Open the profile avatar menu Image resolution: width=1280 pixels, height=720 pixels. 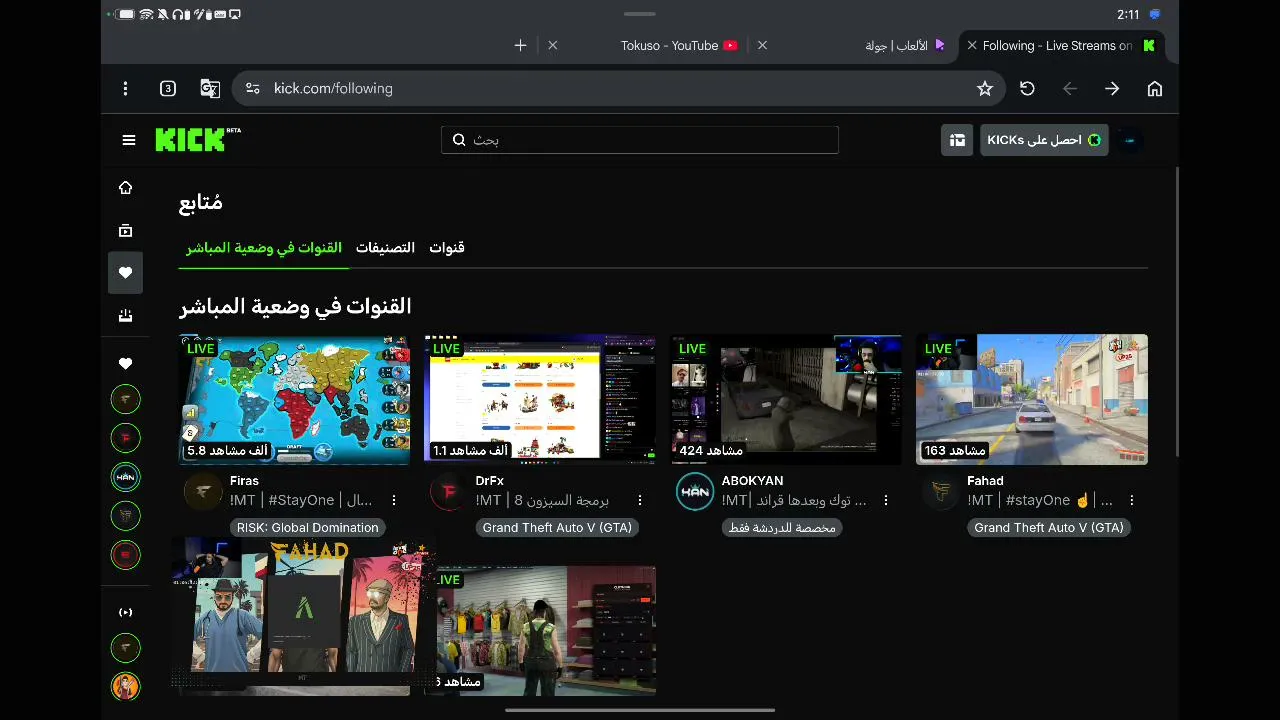click(x=1130, y=140)
